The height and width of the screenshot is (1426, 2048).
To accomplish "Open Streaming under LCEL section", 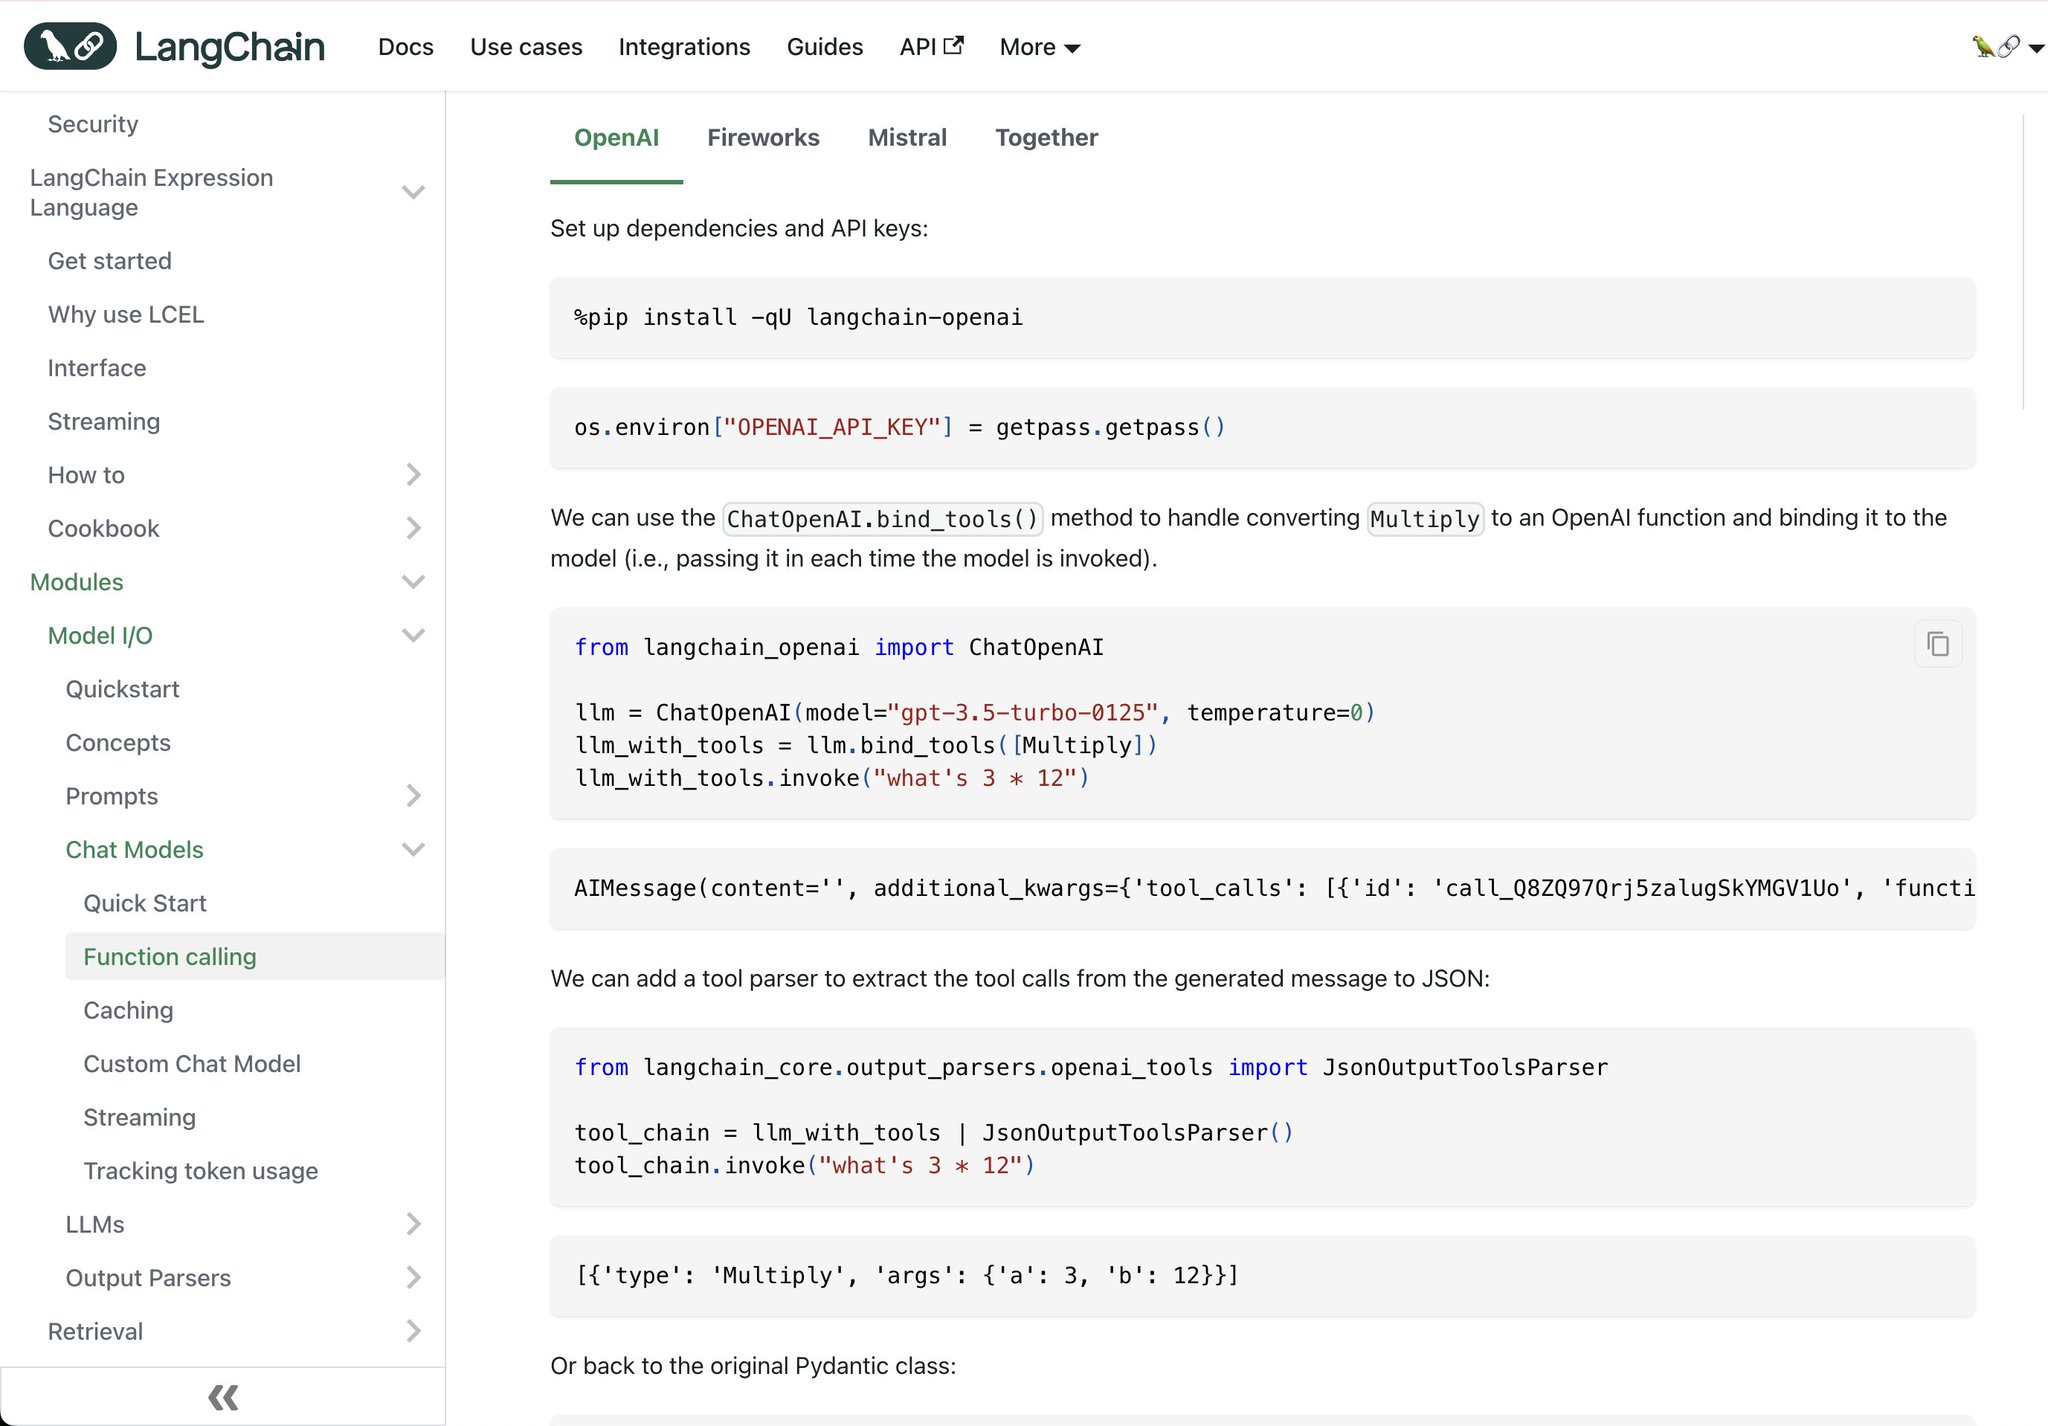I will 104,422.
